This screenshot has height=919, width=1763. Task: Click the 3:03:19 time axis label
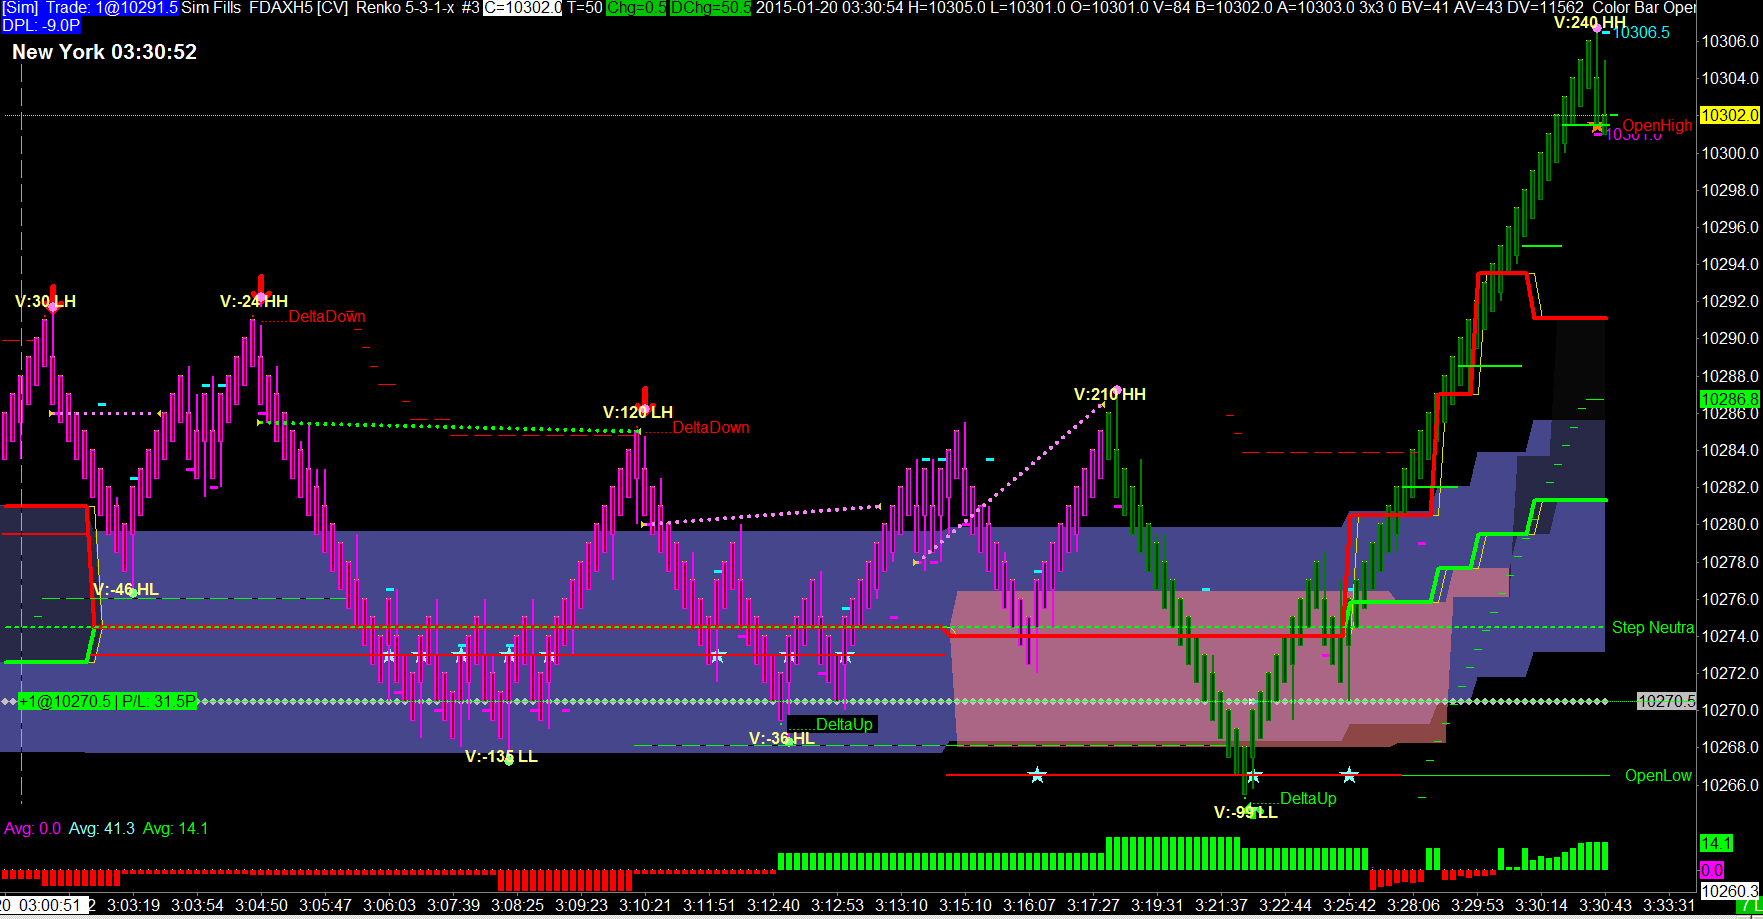click(x=133, y=905)
